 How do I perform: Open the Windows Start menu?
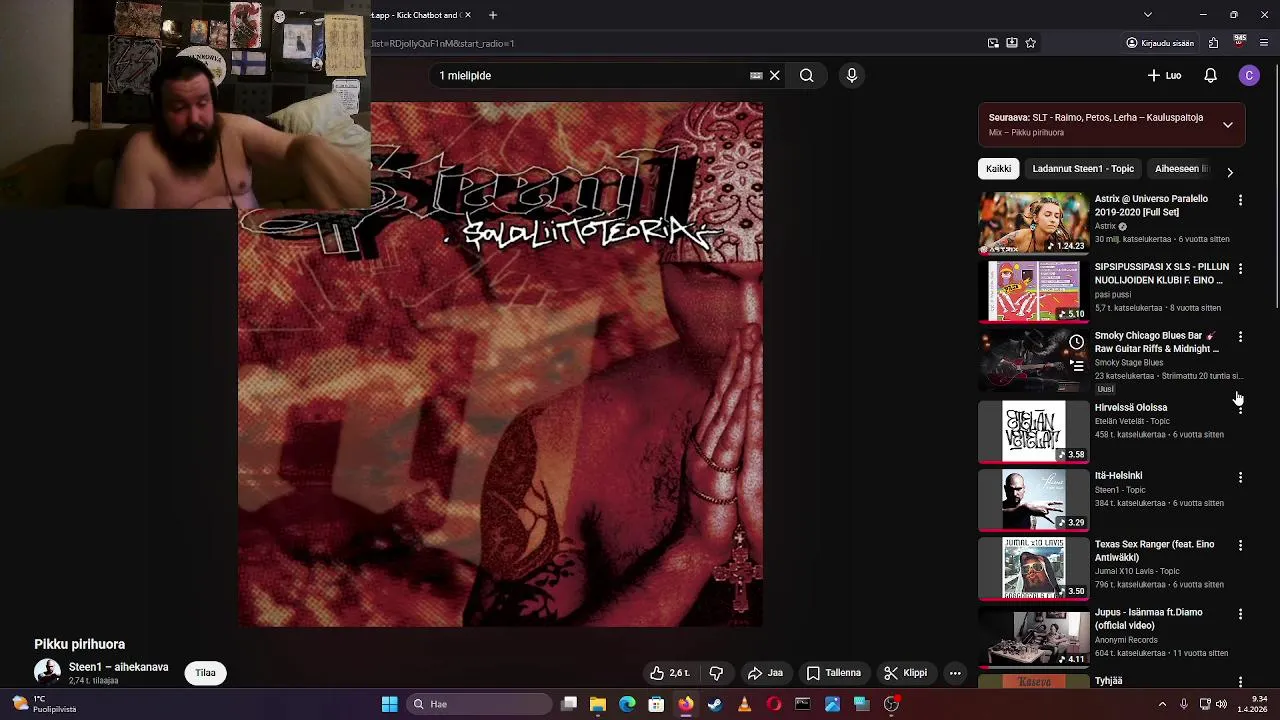click(x=389, y=704)
